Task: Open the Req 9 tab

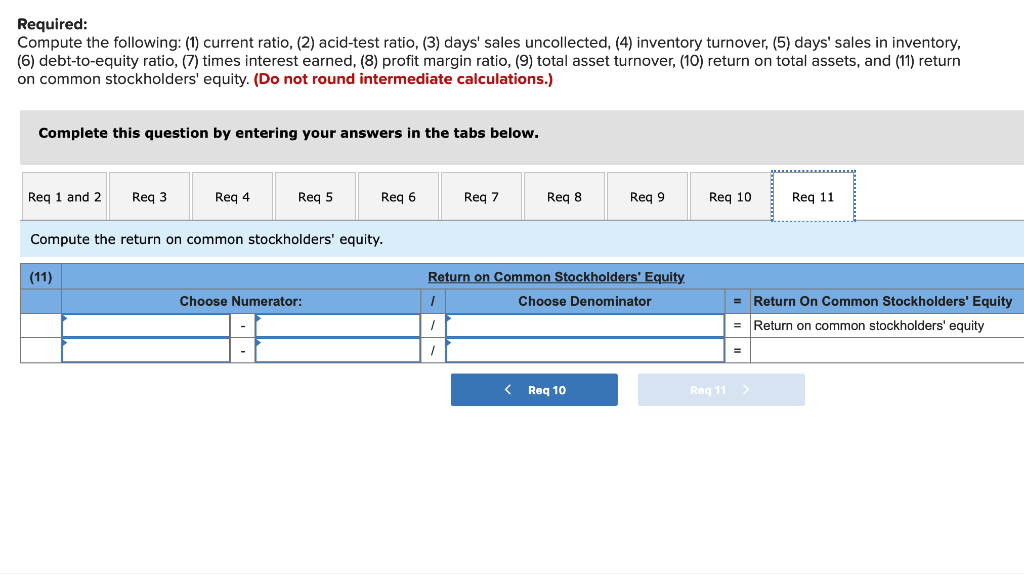Action: [647, 196]
